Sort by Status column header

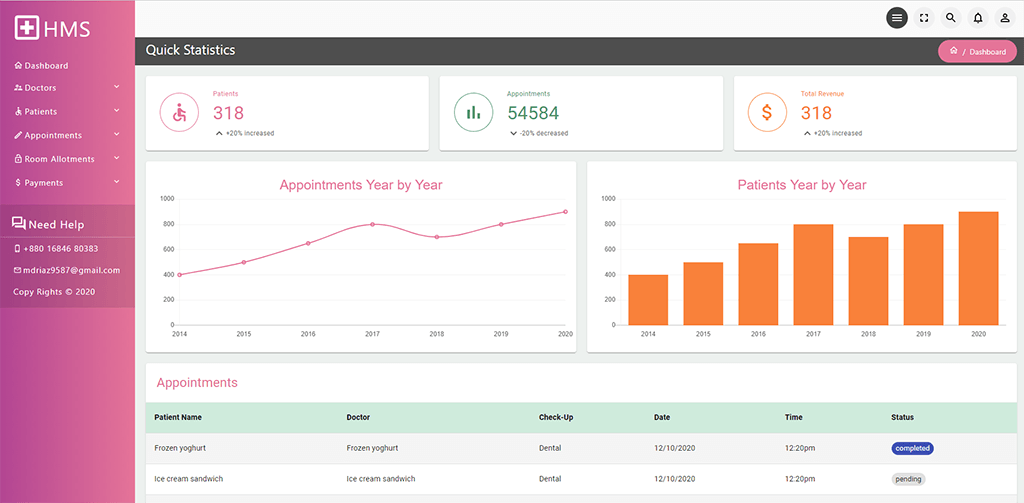[903, 417]
